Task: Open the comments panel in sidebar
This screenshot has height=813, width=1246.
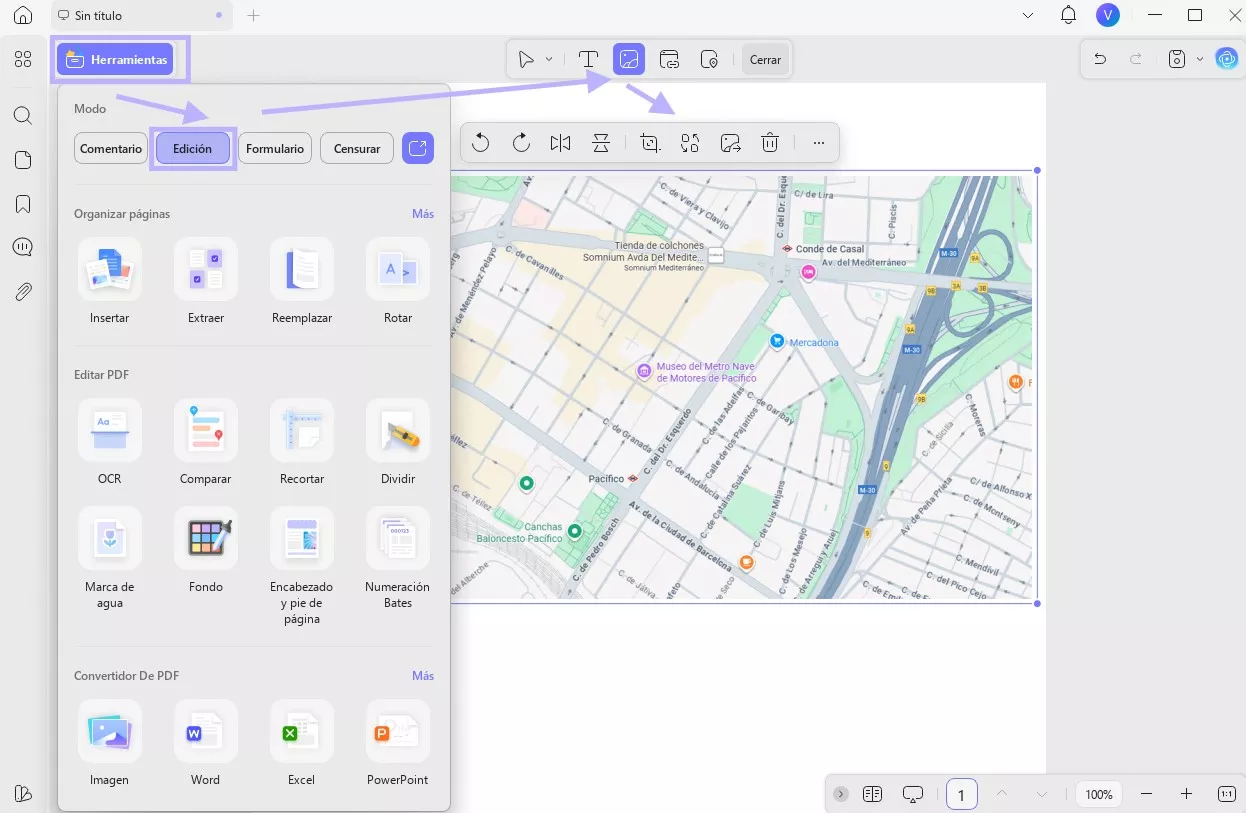Action: [x=23, y=248]
